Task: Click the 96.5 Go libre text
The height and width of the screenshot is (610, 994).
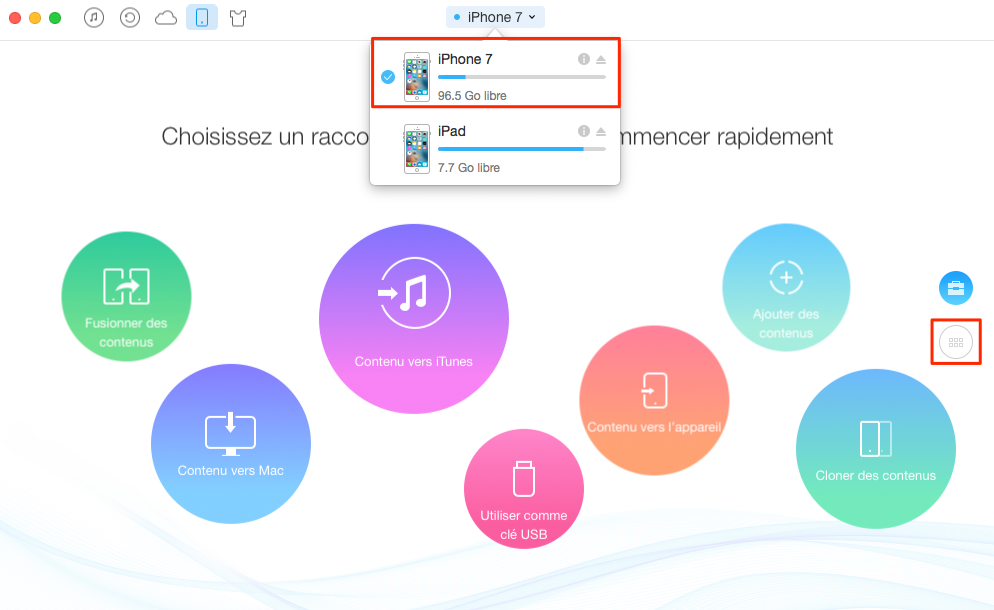Action: 472,96
